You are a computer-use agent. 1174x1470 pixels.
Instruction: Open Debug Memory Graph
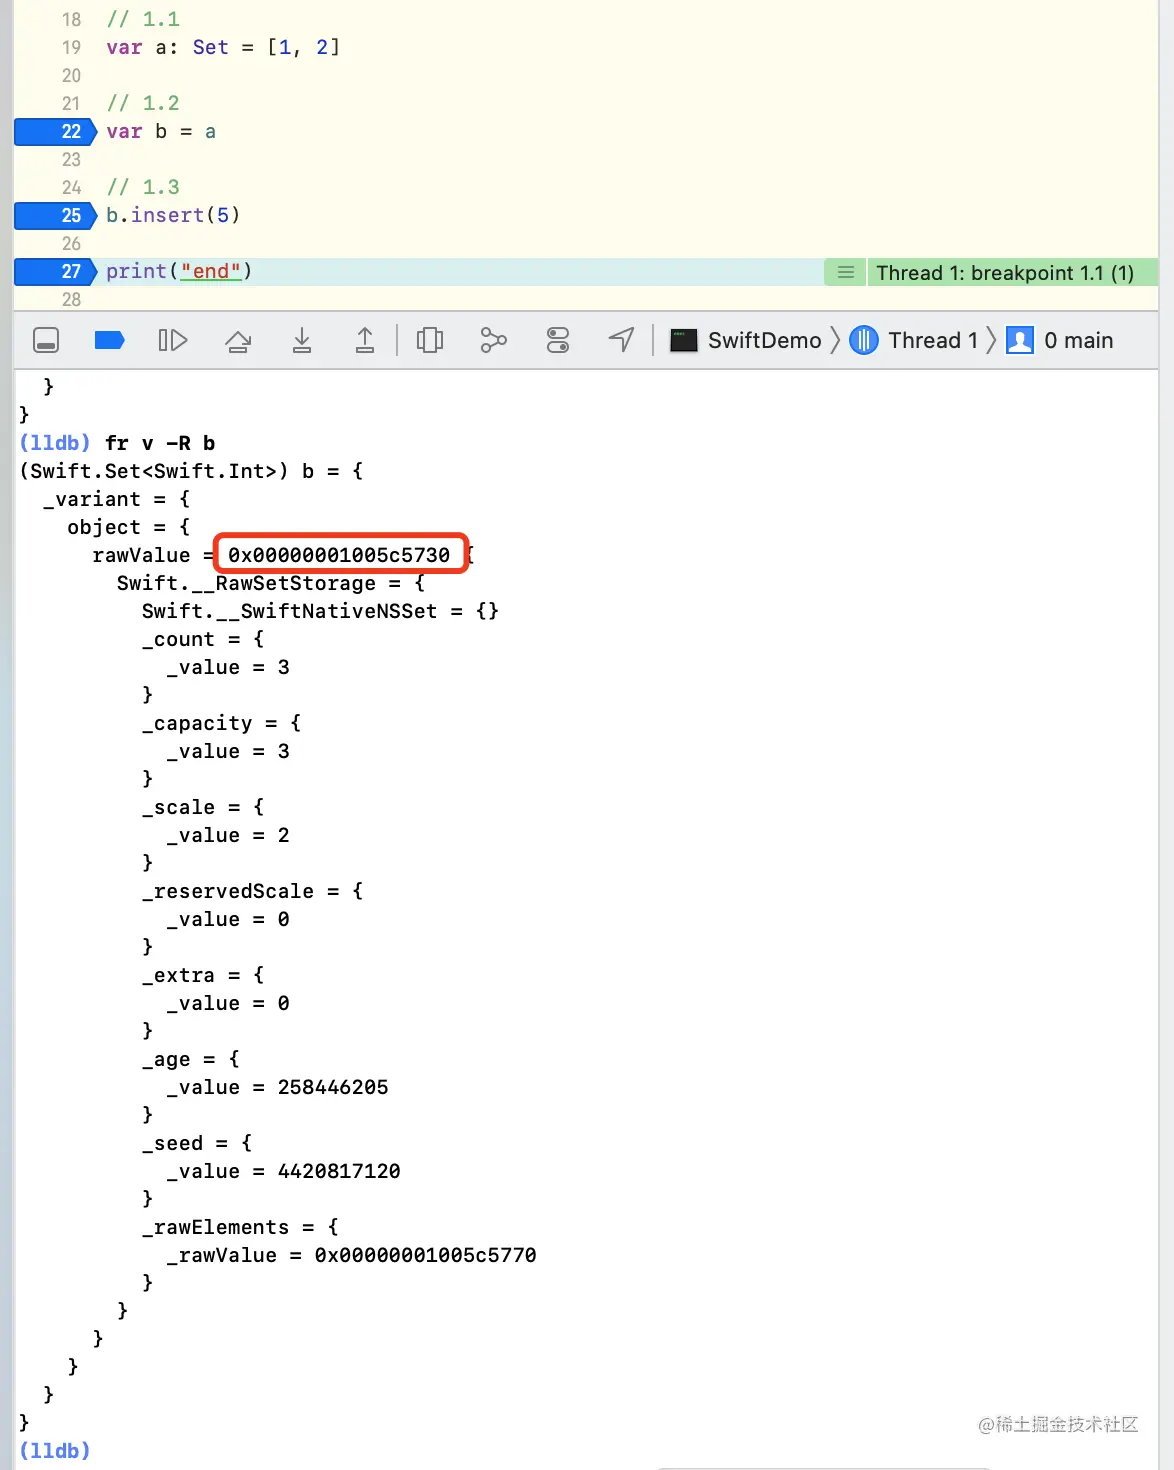pos(493,341)
